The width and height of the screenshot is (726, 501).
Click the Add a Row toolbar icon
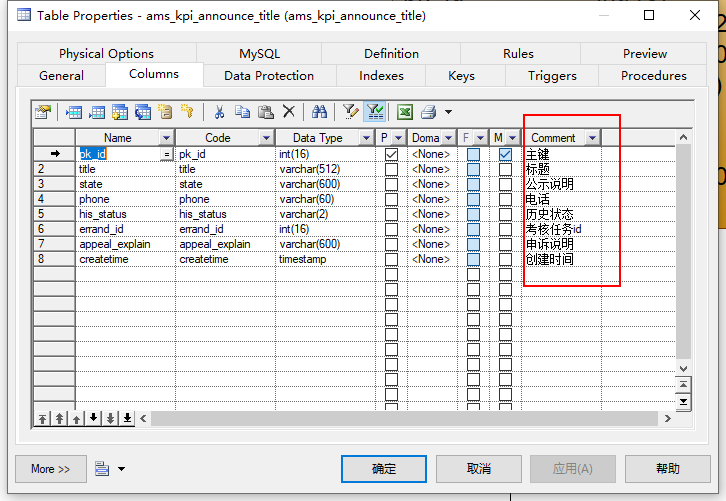tap(97, 112)
